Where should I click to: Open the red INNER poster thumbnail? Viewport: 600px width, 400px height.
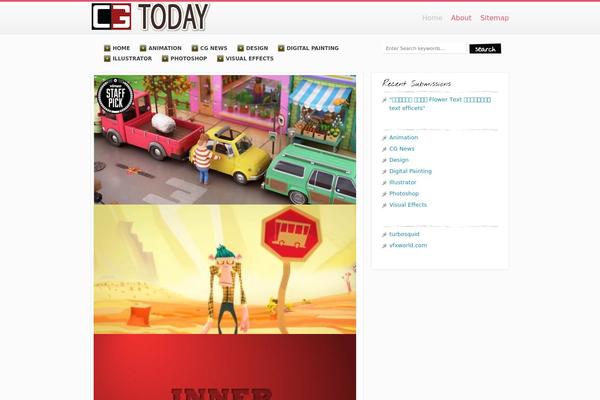pyautogui.click(x=225, y=367)
